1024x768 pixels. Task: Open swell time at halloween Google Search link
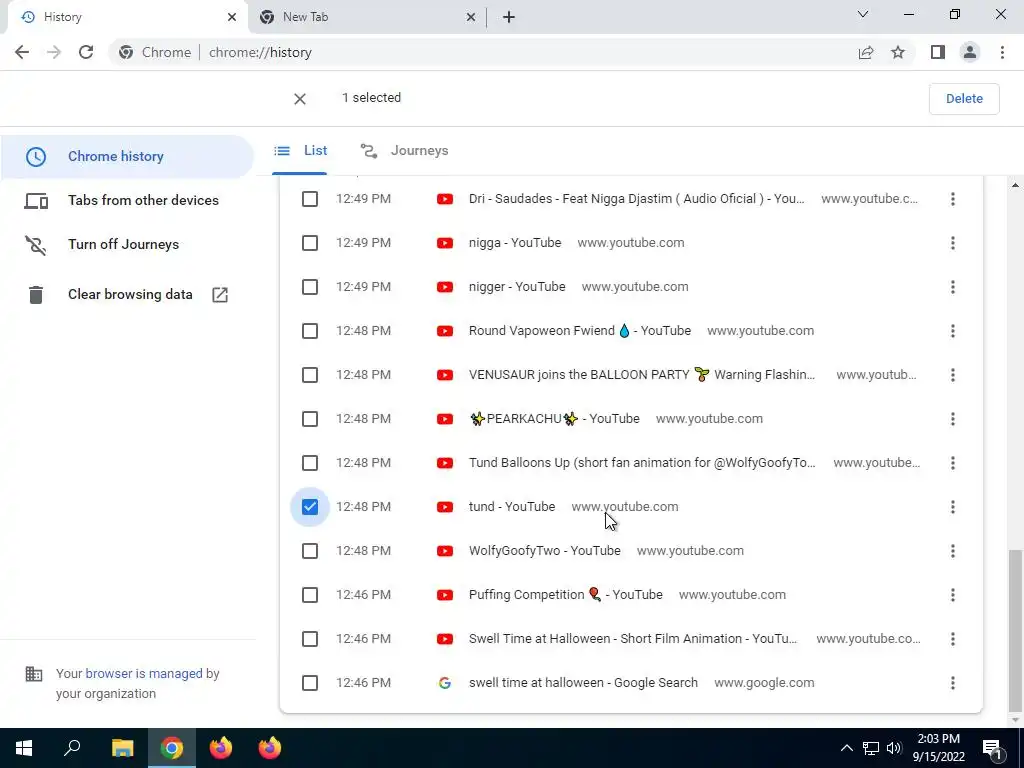pyautogui.click(x=583, y=683)
